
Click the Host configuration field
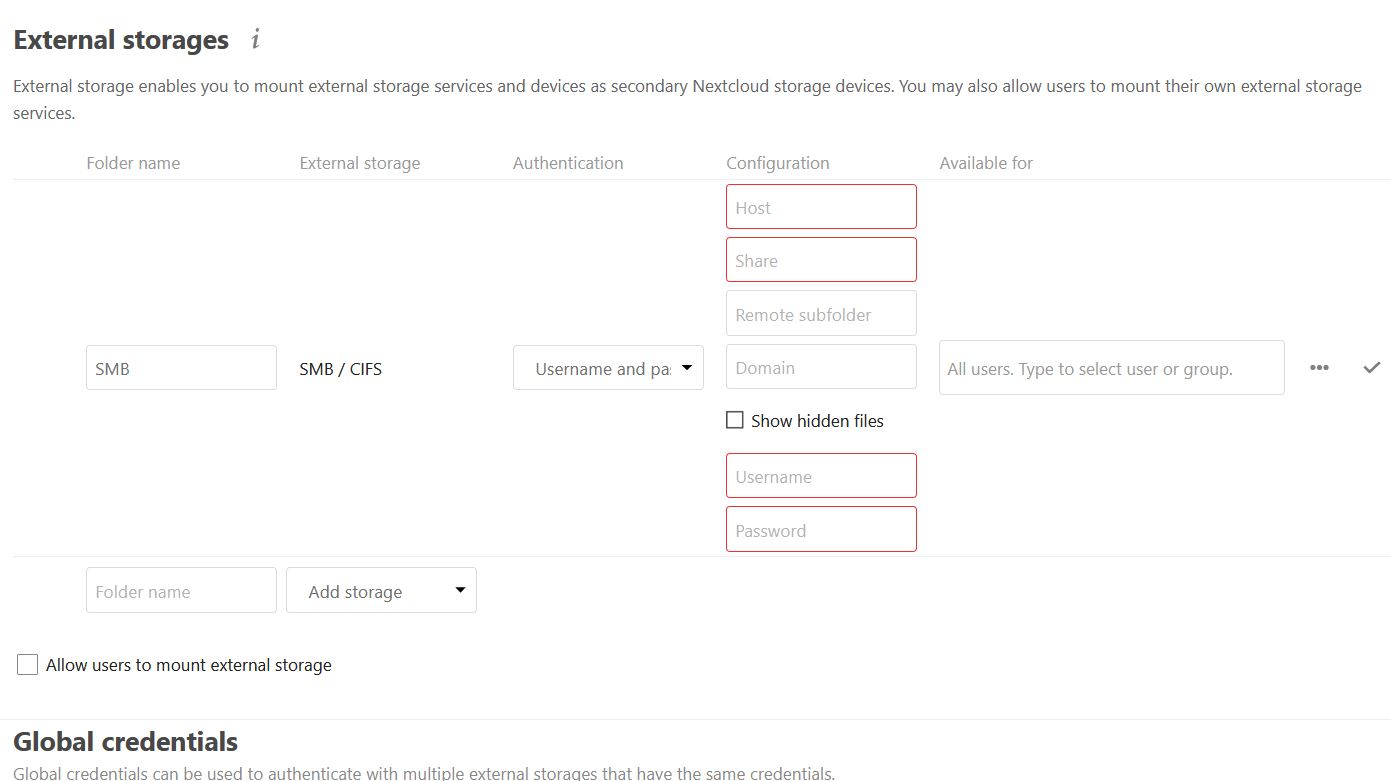tap(821, 207)
